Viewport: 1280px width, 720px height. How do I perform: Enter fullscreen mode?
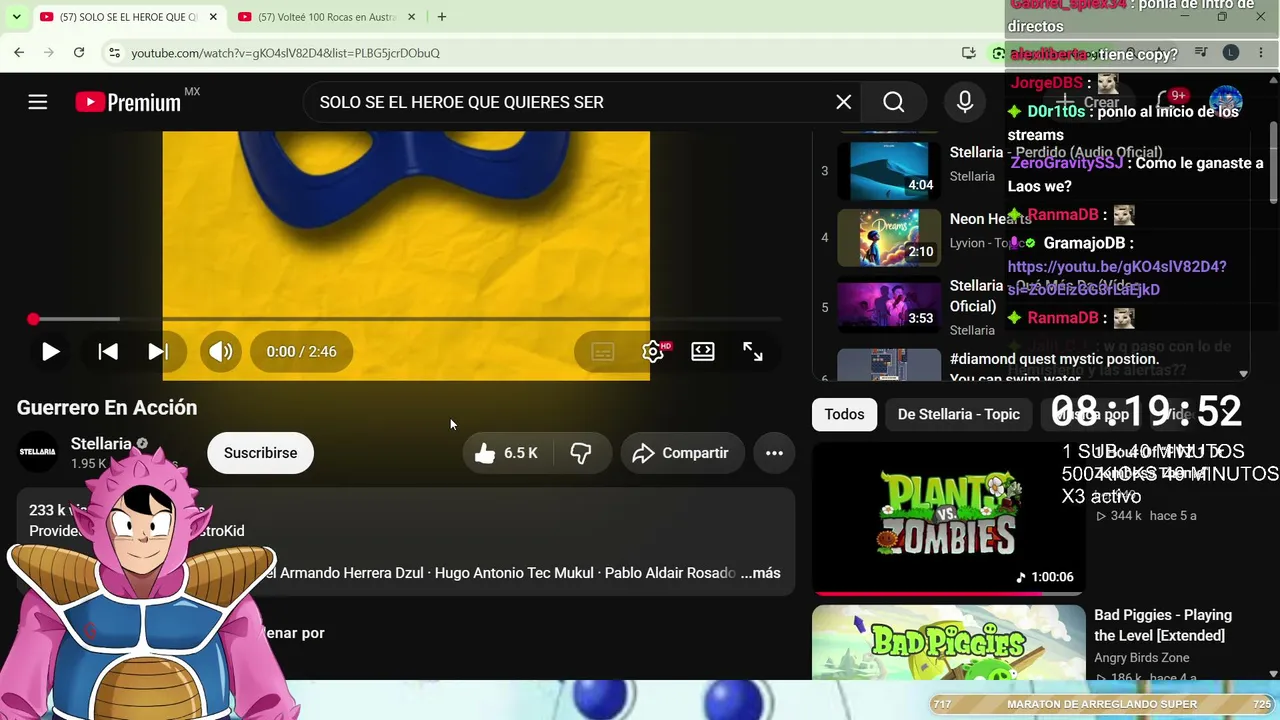pyautogui.click(x=753, y=351)
